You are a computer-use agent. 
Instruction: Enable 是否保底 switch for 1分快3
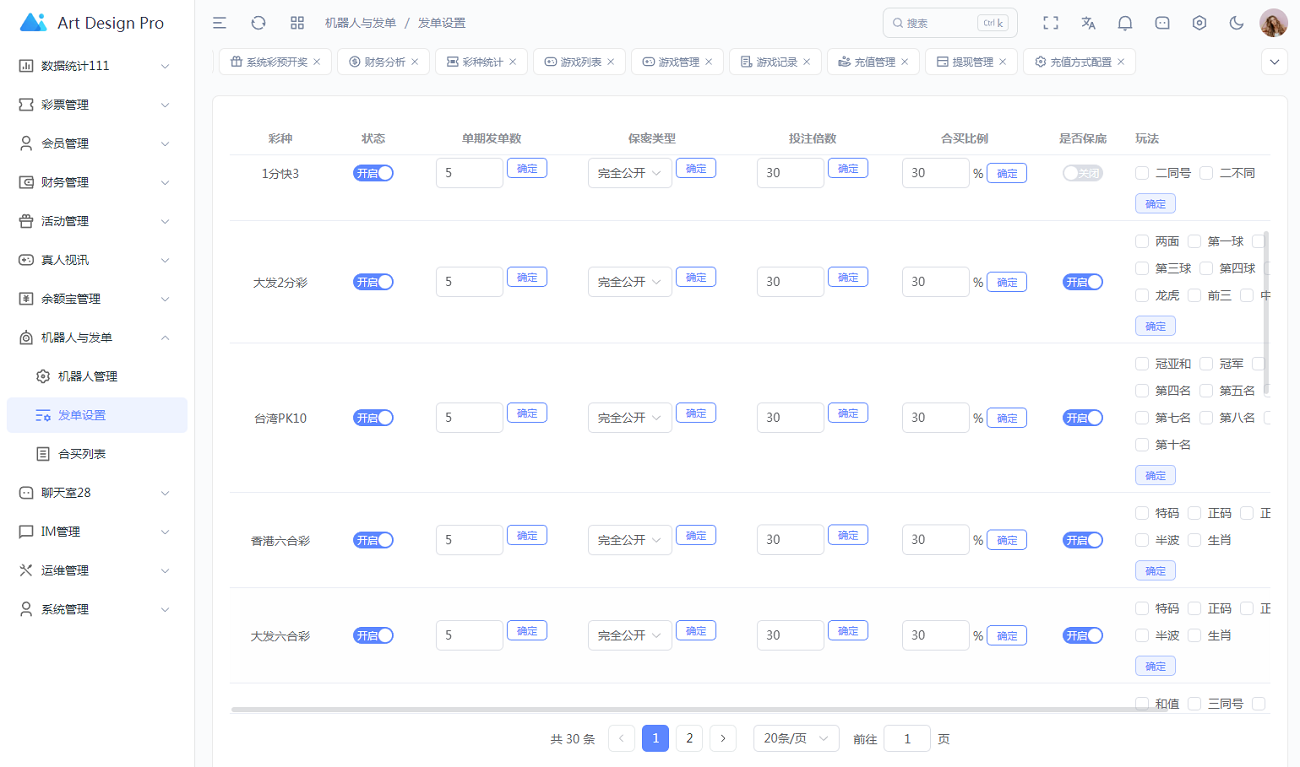pyautogui.click(x=1082, y=173)
